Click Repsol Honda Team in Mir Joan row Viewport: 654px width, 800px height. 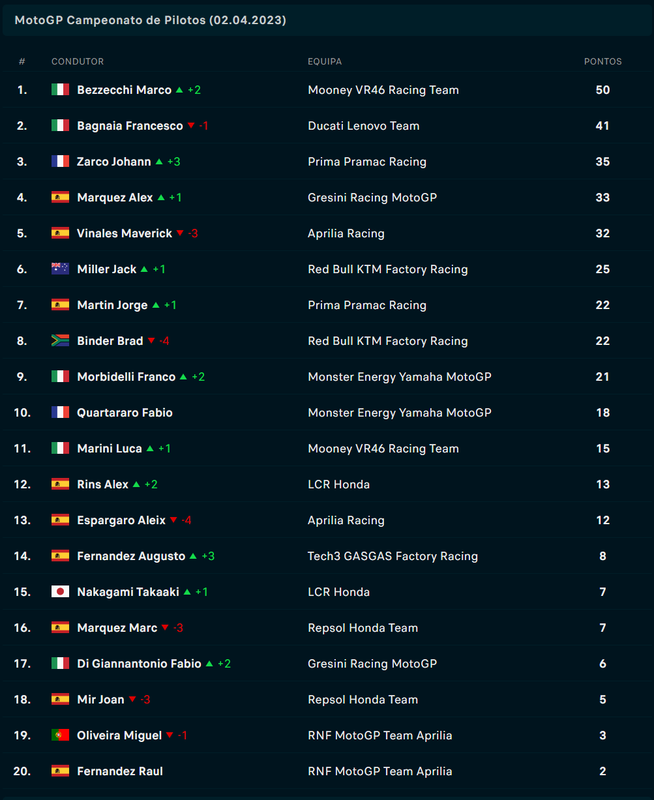point(363,699)
